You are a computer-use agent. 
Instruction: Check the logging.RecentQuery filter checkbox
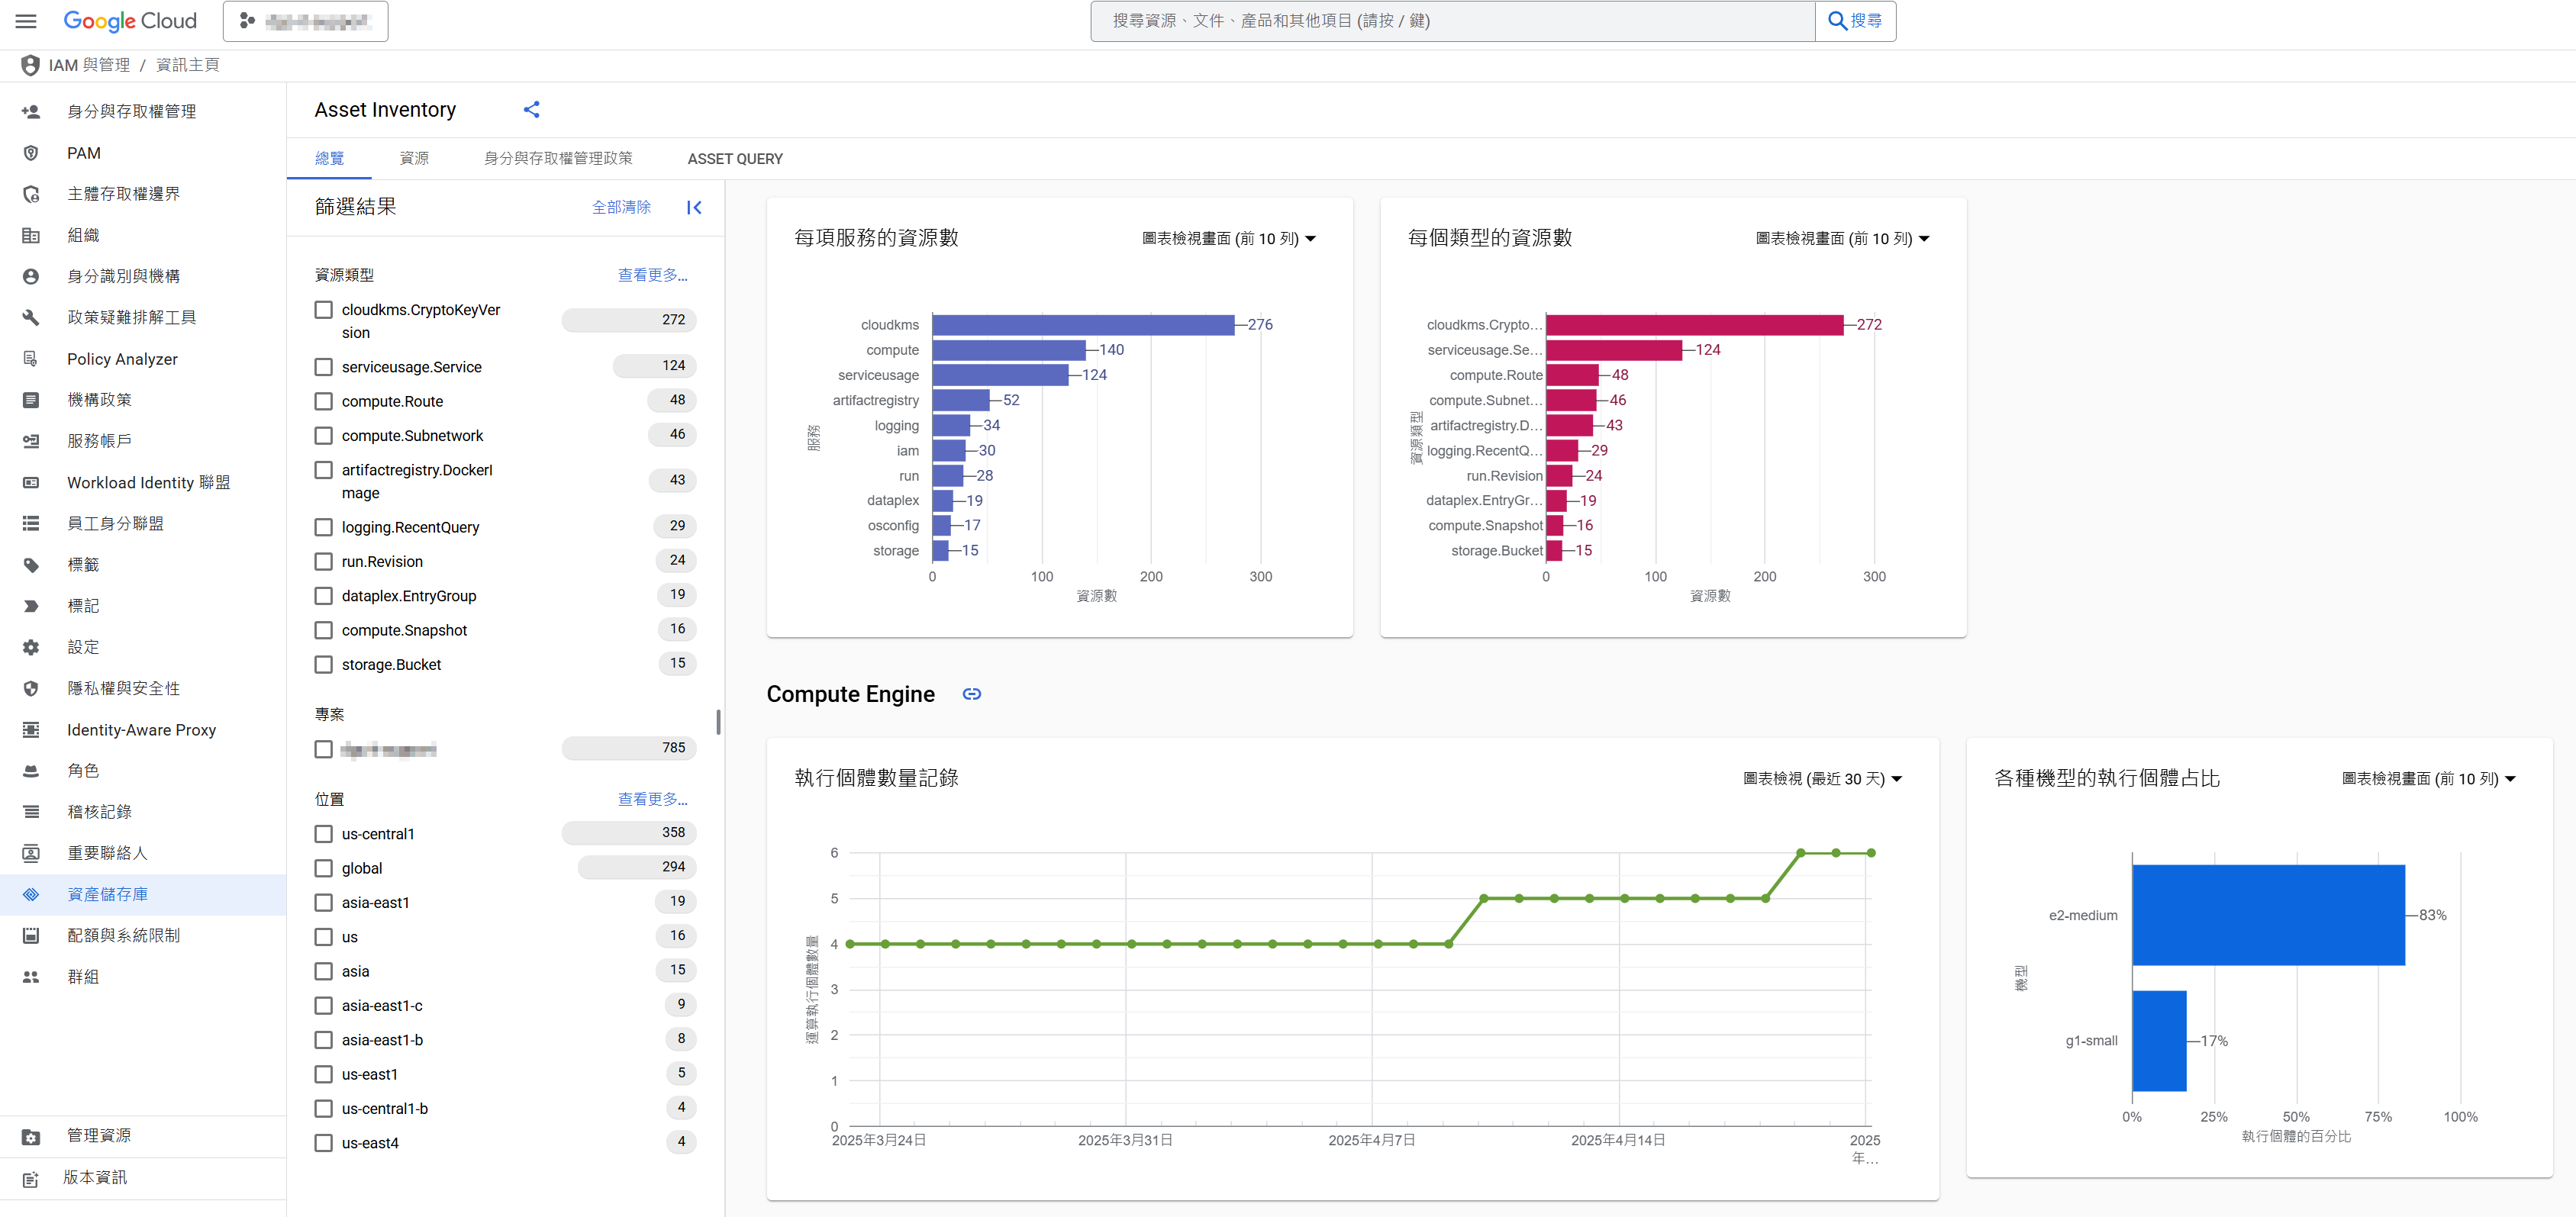click(323, 527)
